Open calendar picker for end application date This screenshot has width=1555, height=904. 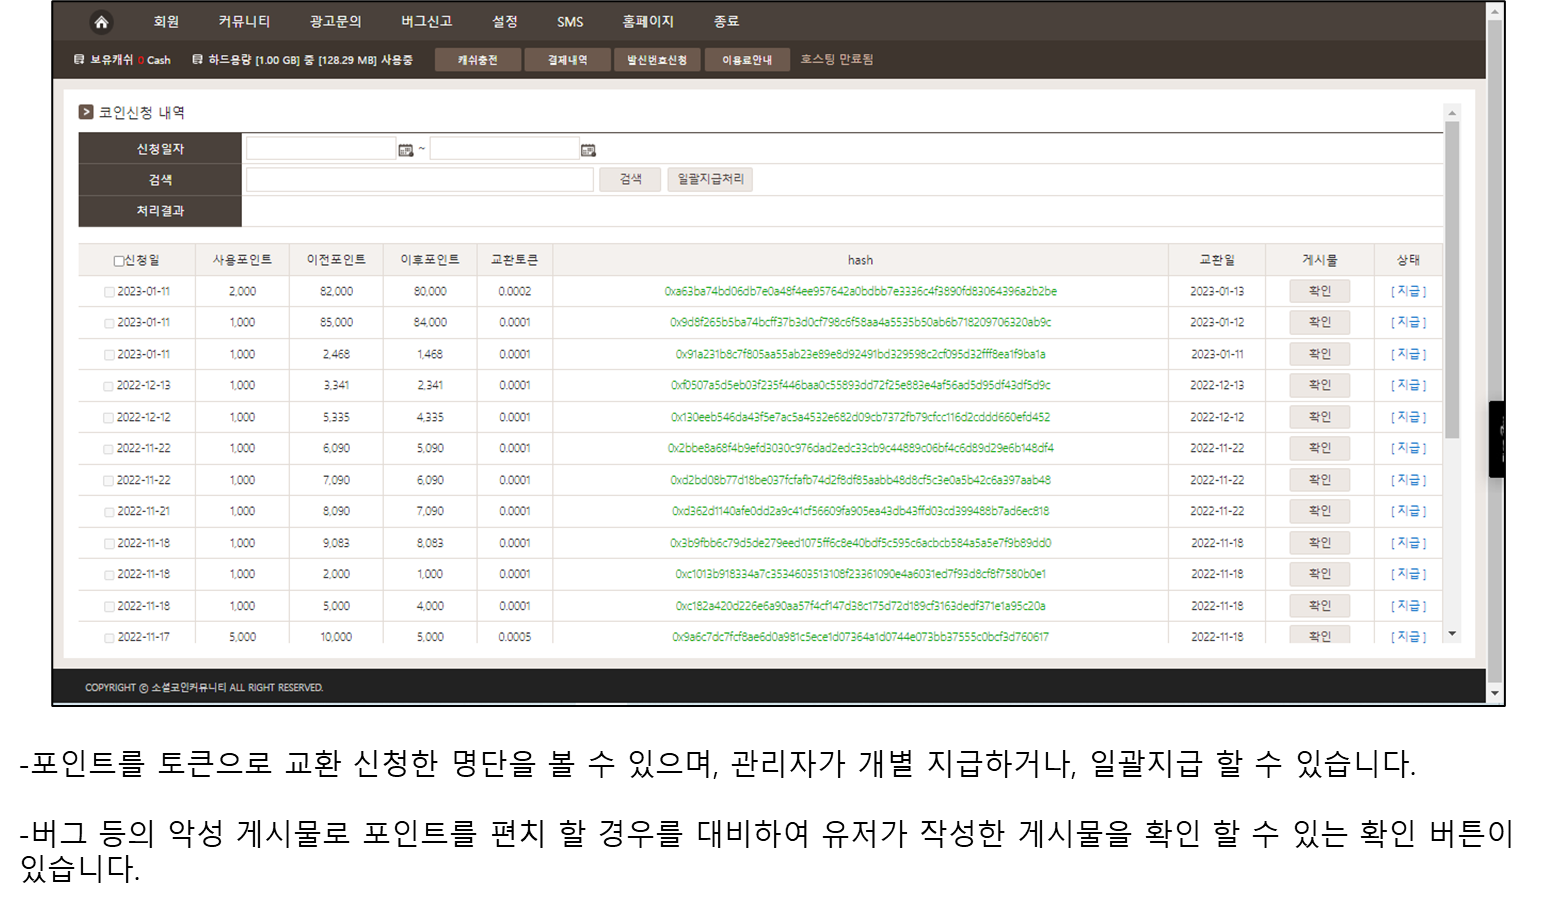[588, 150]
